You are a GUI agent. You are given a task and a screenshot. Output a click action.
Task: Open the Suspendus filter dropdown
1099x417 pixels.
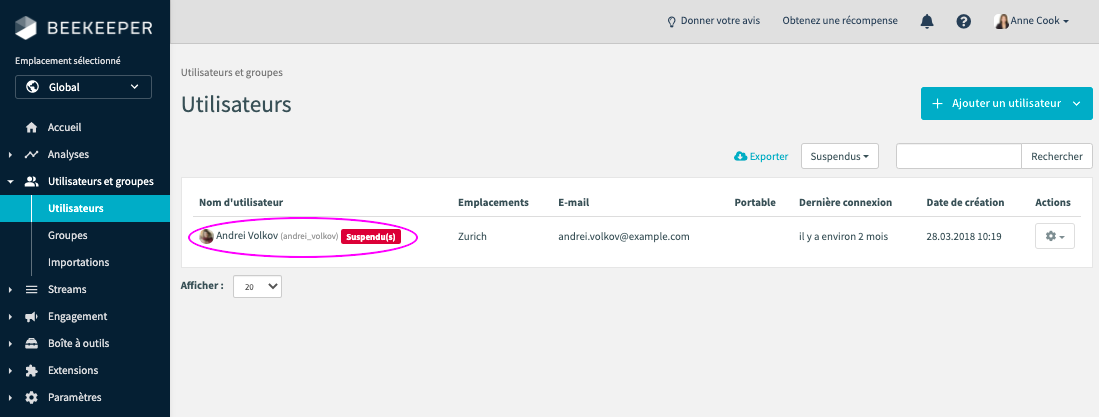839,156
